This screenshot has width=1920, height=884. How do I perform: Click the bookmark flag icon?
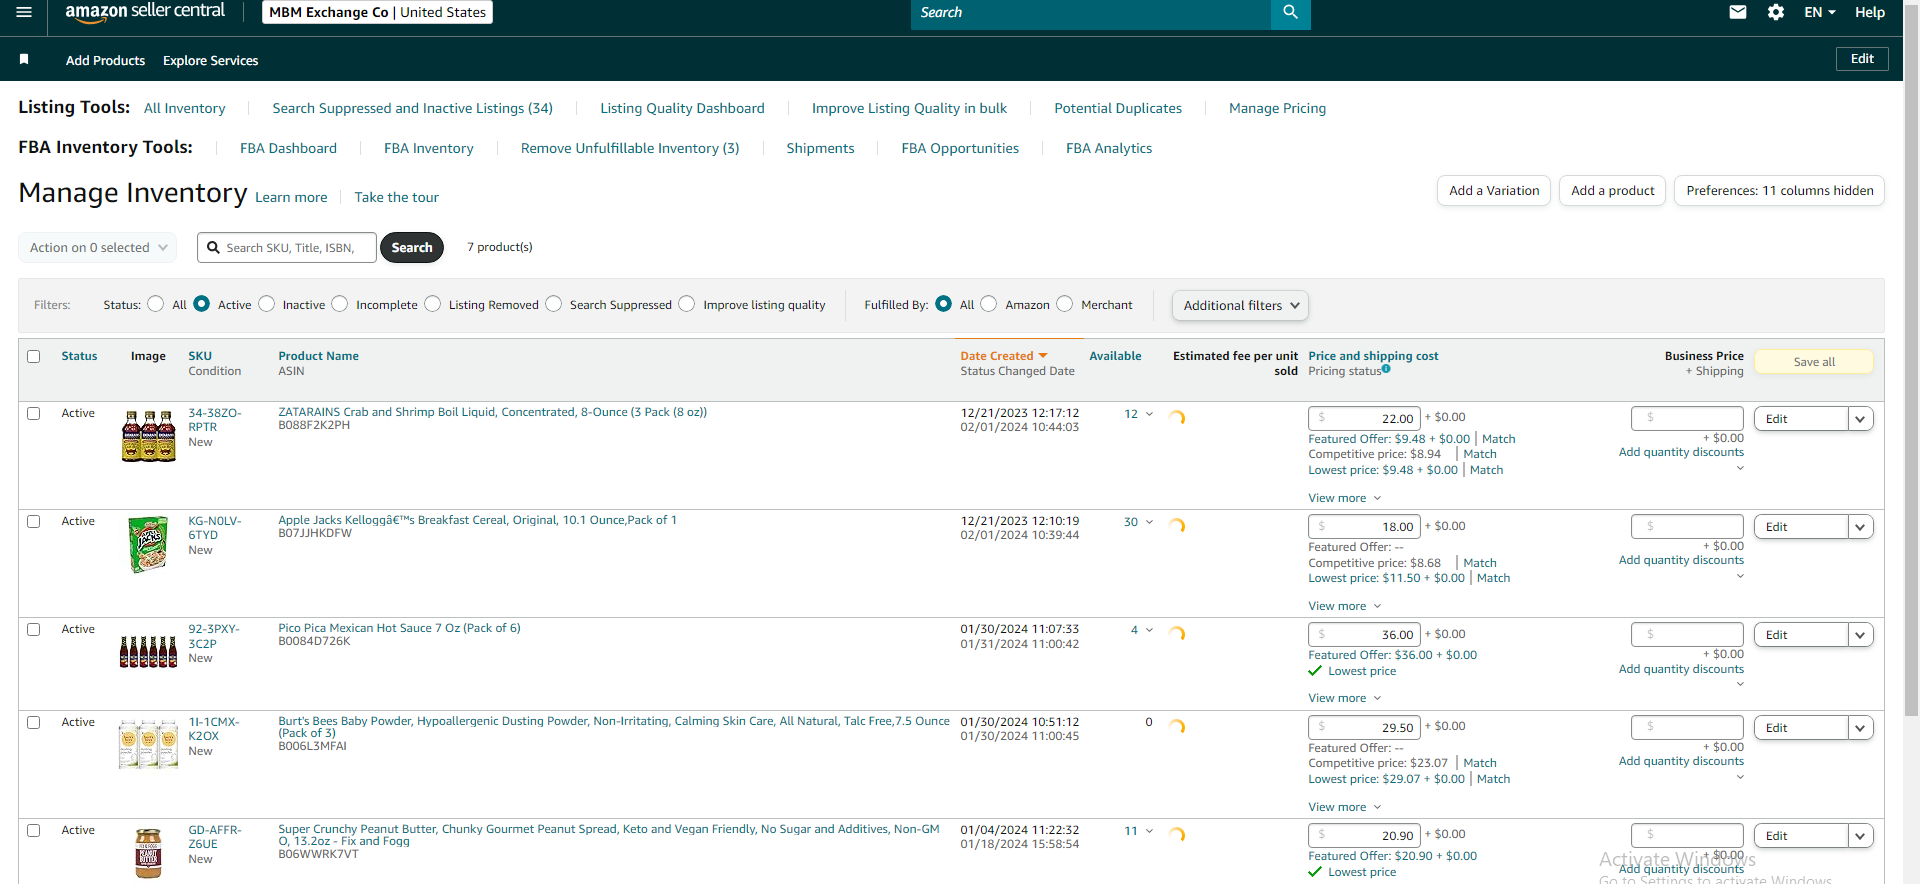point(24,60)
